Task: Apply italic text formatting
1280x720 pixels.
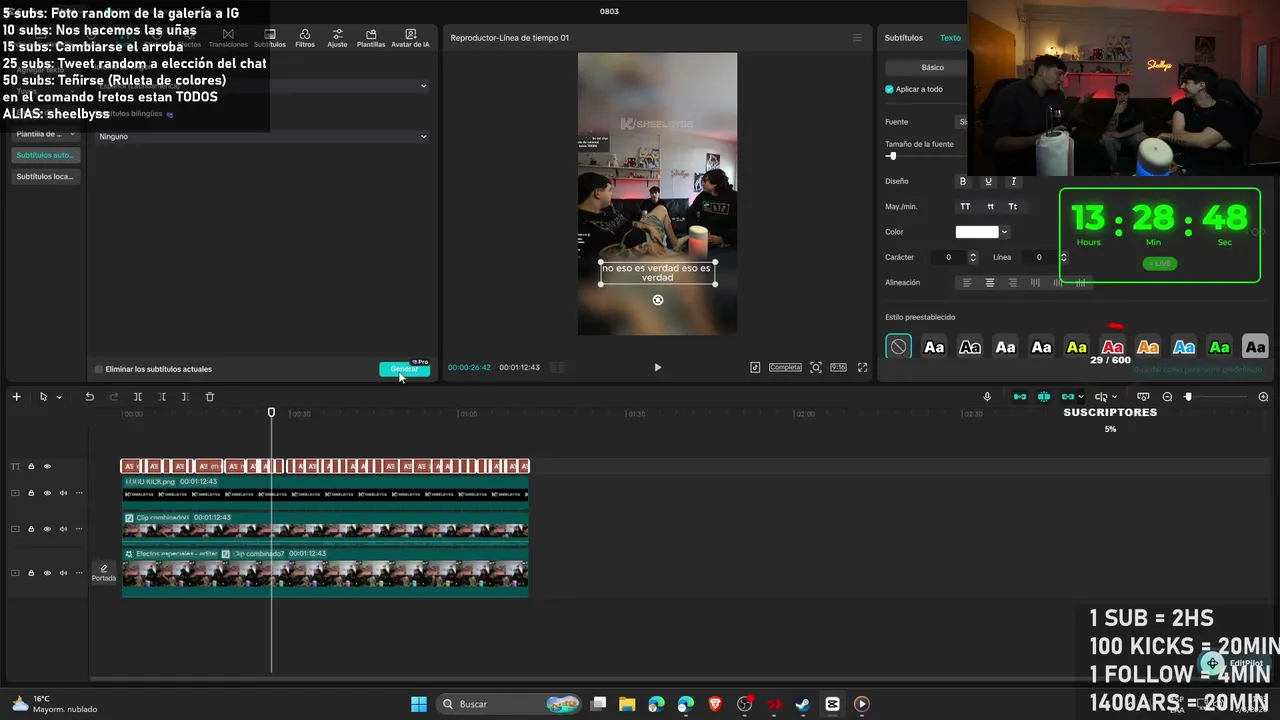Action: [1013, 181]
